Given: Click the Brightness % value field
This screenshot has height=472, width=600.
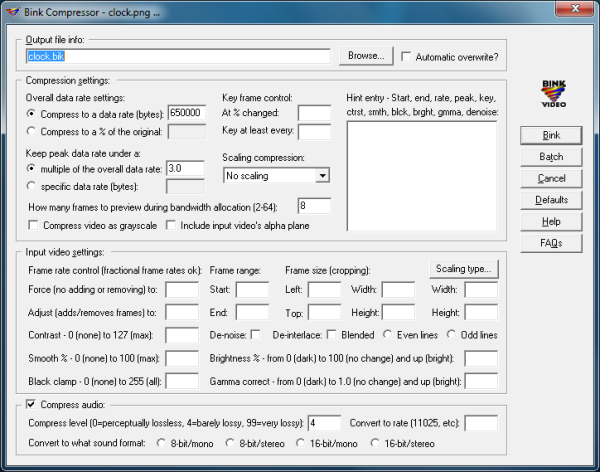Looking at the screenshot, I should tap(481, 358).
